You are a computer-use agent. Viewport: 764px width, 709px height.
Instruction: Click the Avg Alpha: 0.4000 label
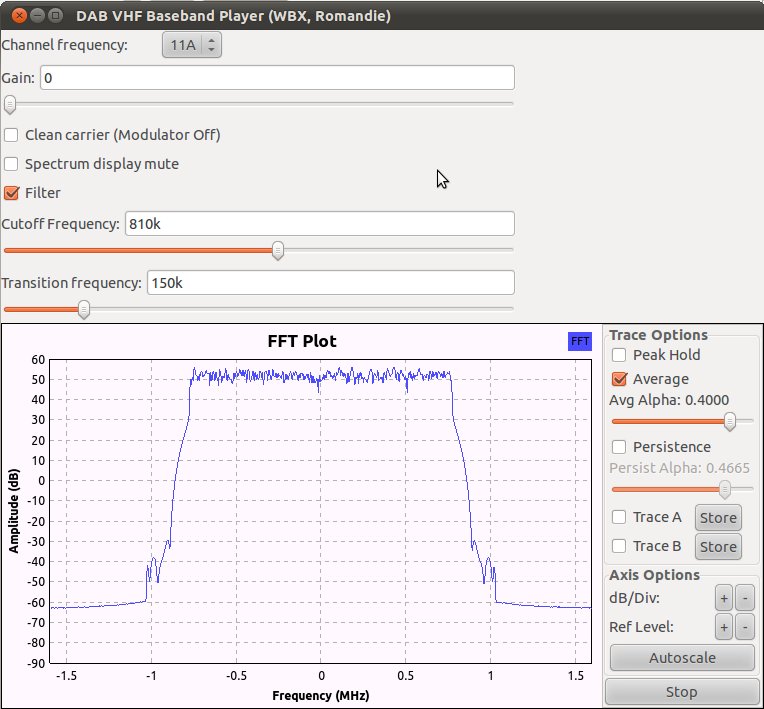click(x=669, y=401)
